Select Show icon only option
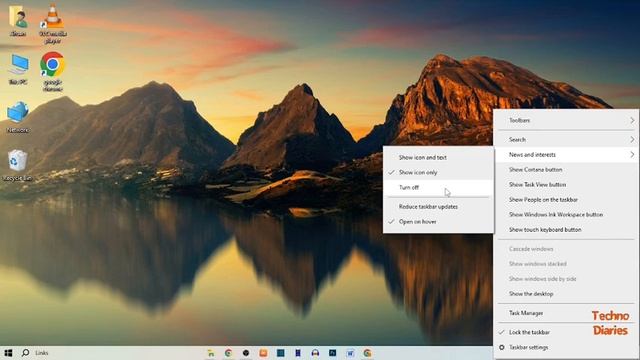Viewport: 640px width, 360px height. pos(438,172)
